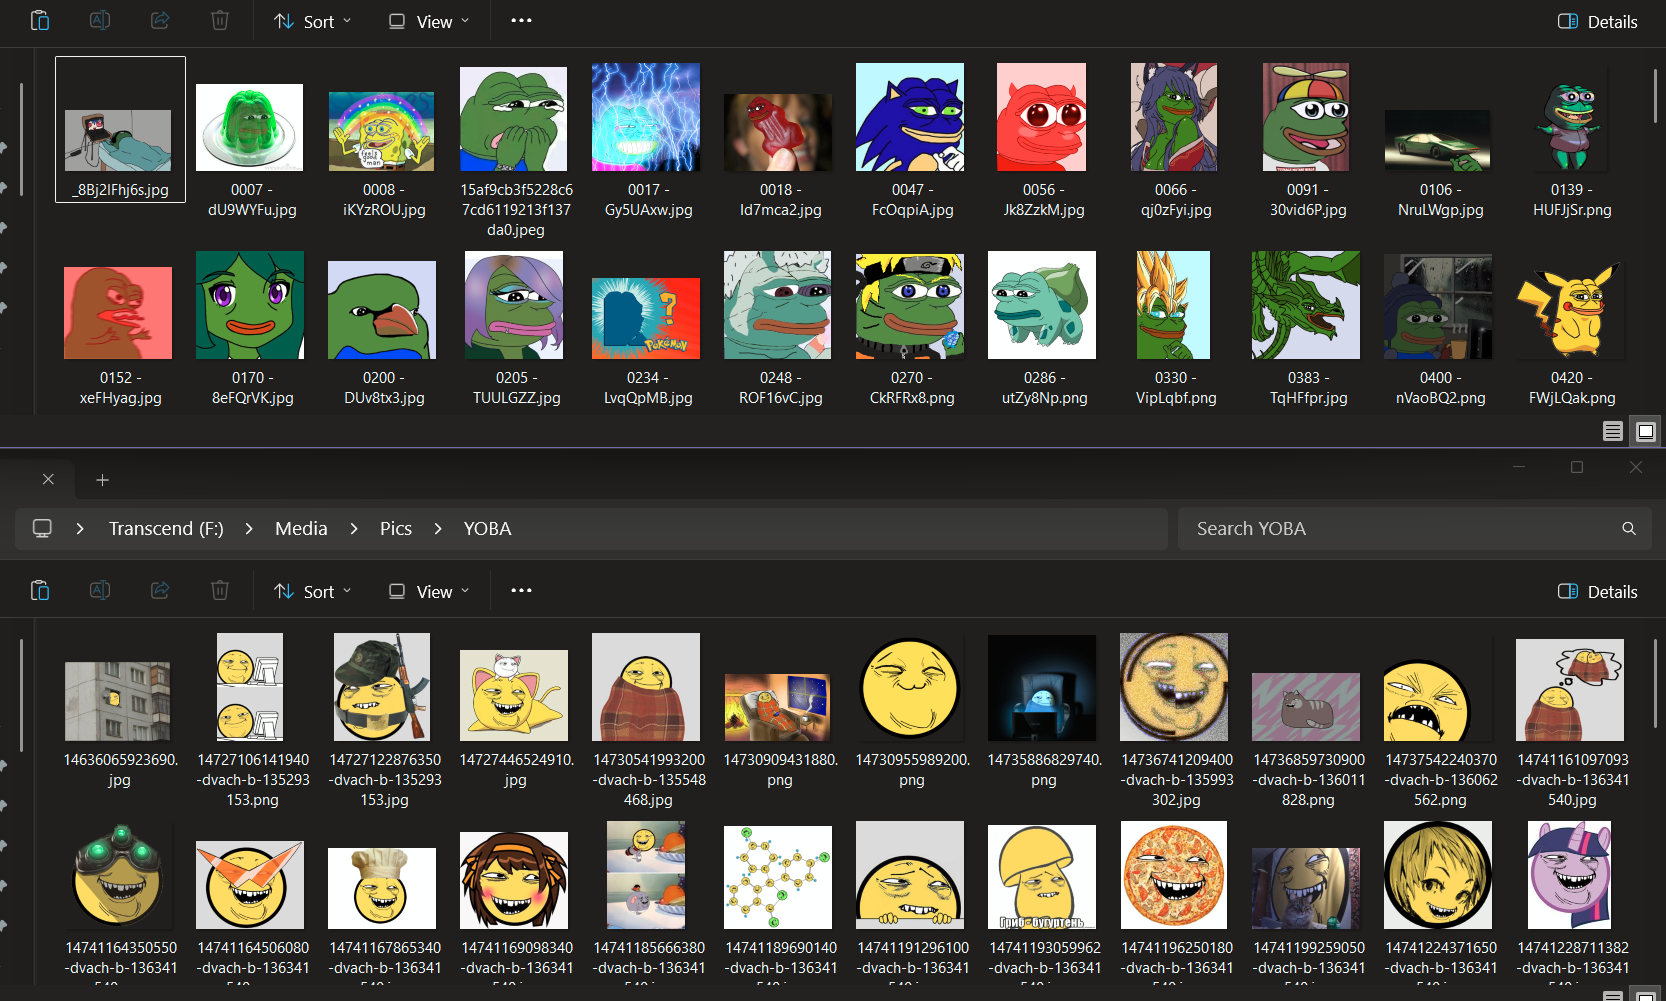
Task: Click the file name 0170 - 8eFQrVK.jpg
Action: (x=252, y=388)
